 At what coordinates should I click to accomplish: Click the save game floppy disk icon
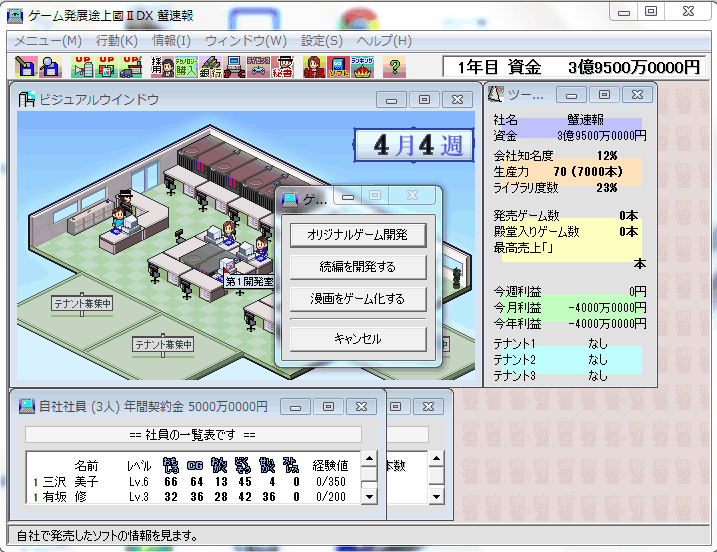pyautogui.click(x=26, y=67)
